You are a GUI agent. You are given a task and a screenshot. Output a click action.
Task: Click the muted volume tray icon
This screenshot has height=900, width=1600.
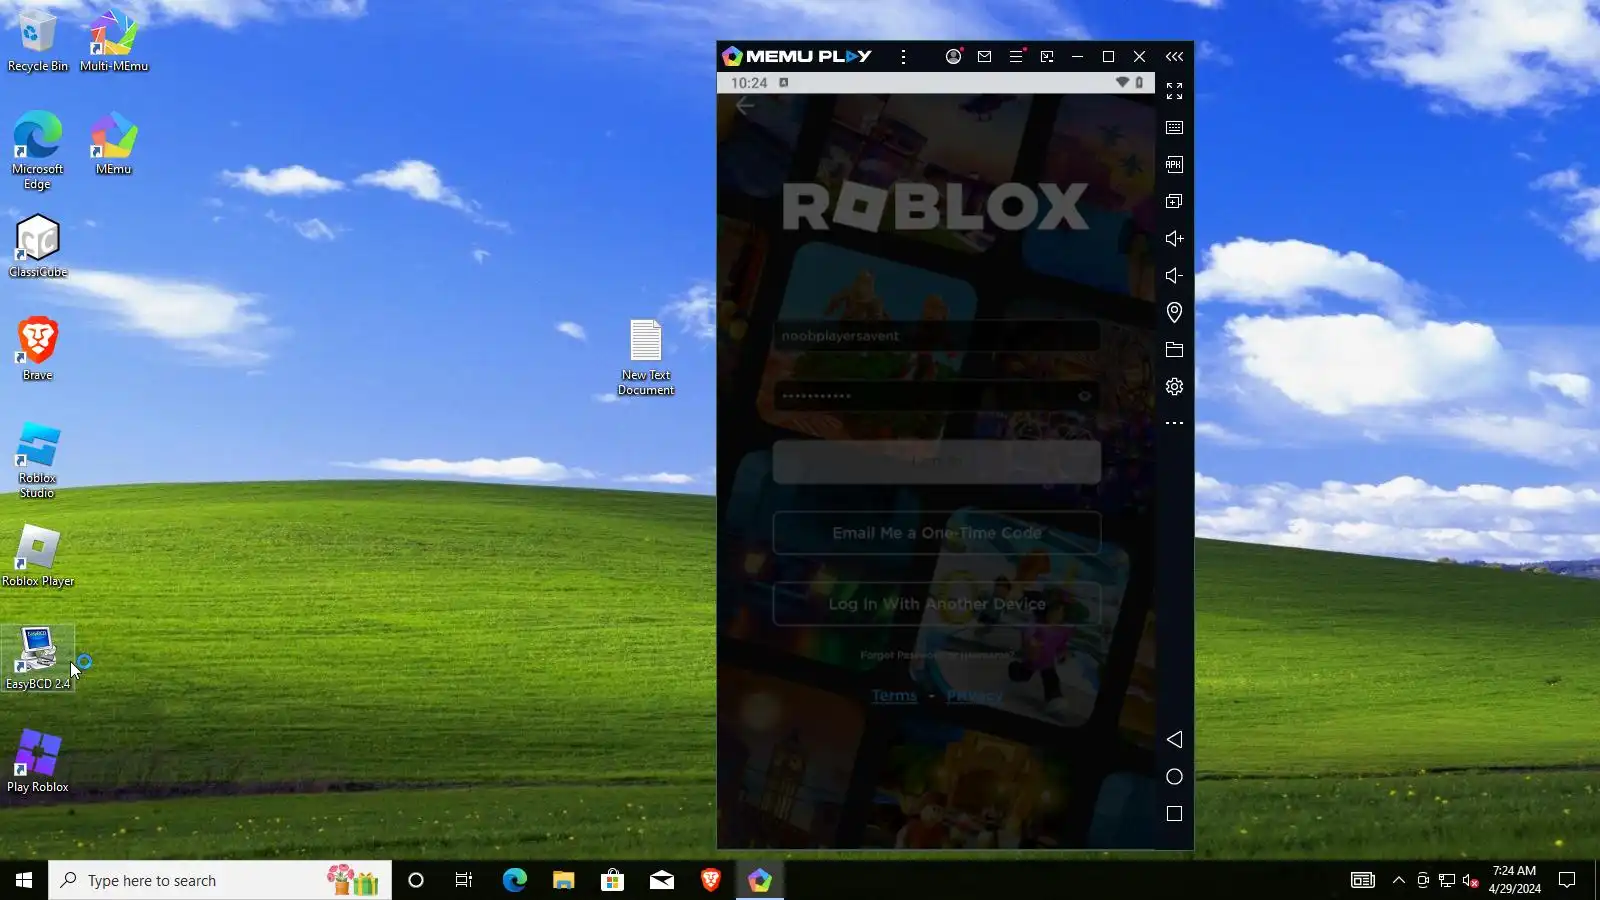(1471, 880)
